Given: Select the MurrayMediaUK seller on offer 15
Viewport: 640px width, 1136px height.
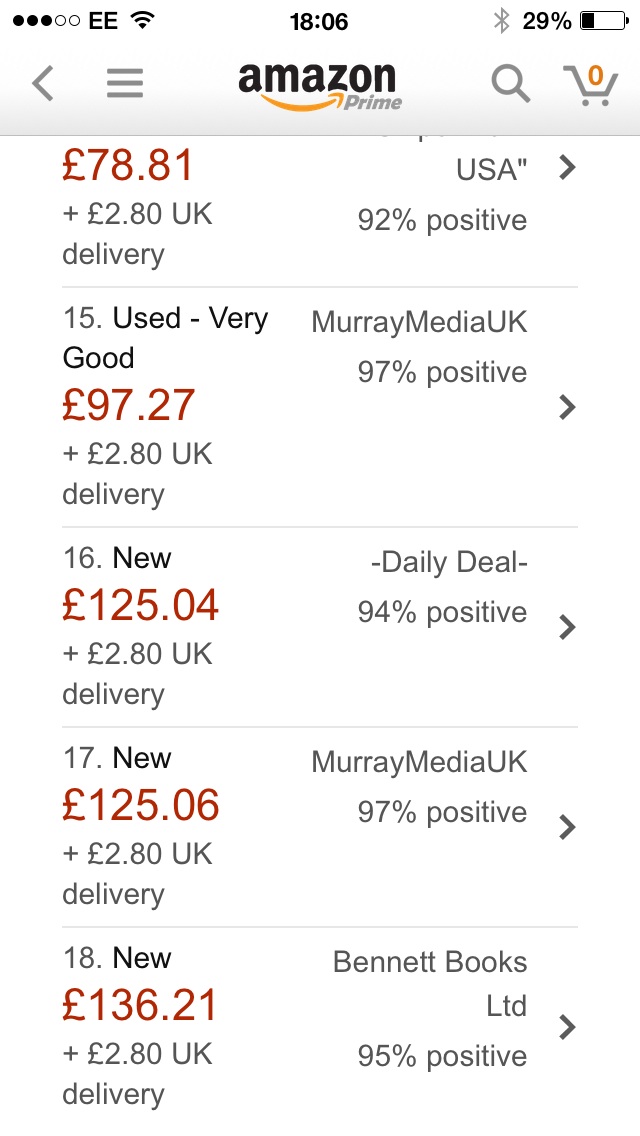Looking at the screenshot, I should point(419,322).
